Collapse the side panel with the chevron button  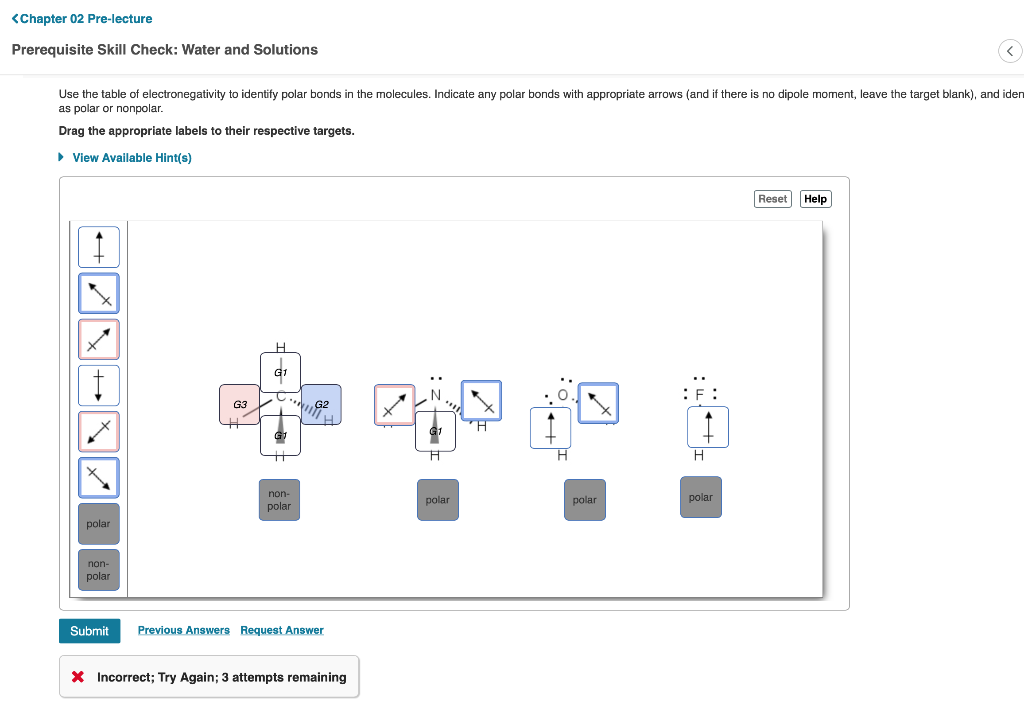[1010, 51]
